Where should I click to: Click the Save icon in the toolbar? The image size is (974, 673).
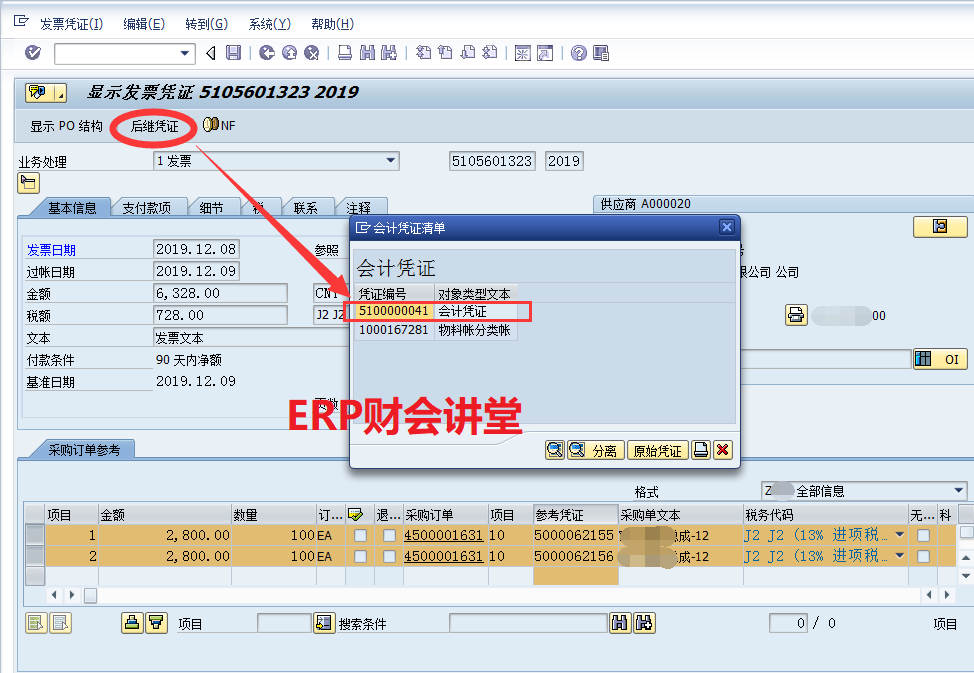pyautogui.click(x=233, y=53)
